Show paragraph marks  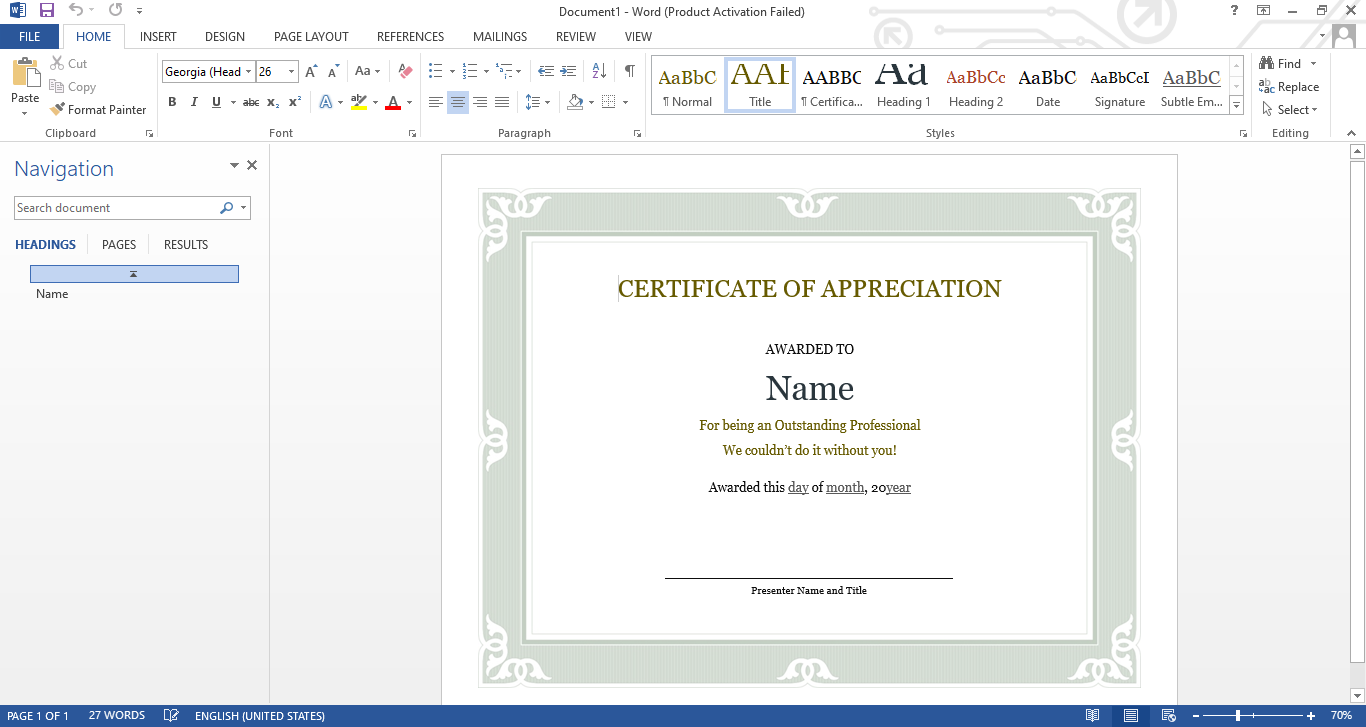pos(628,71)
